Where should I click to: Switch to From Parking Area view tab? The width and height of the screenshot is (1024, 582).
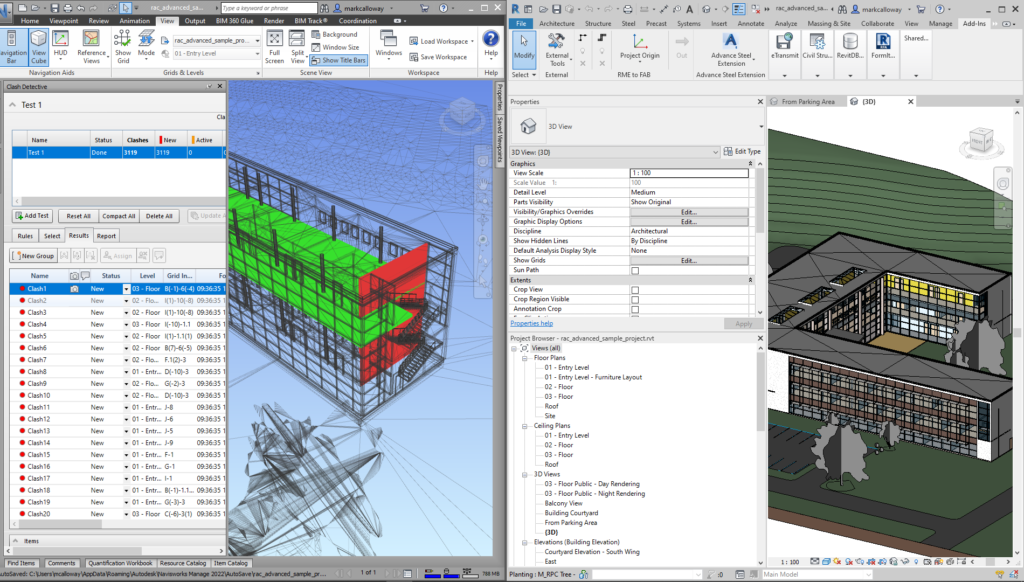pyautogui.click(x=808, y=102)
